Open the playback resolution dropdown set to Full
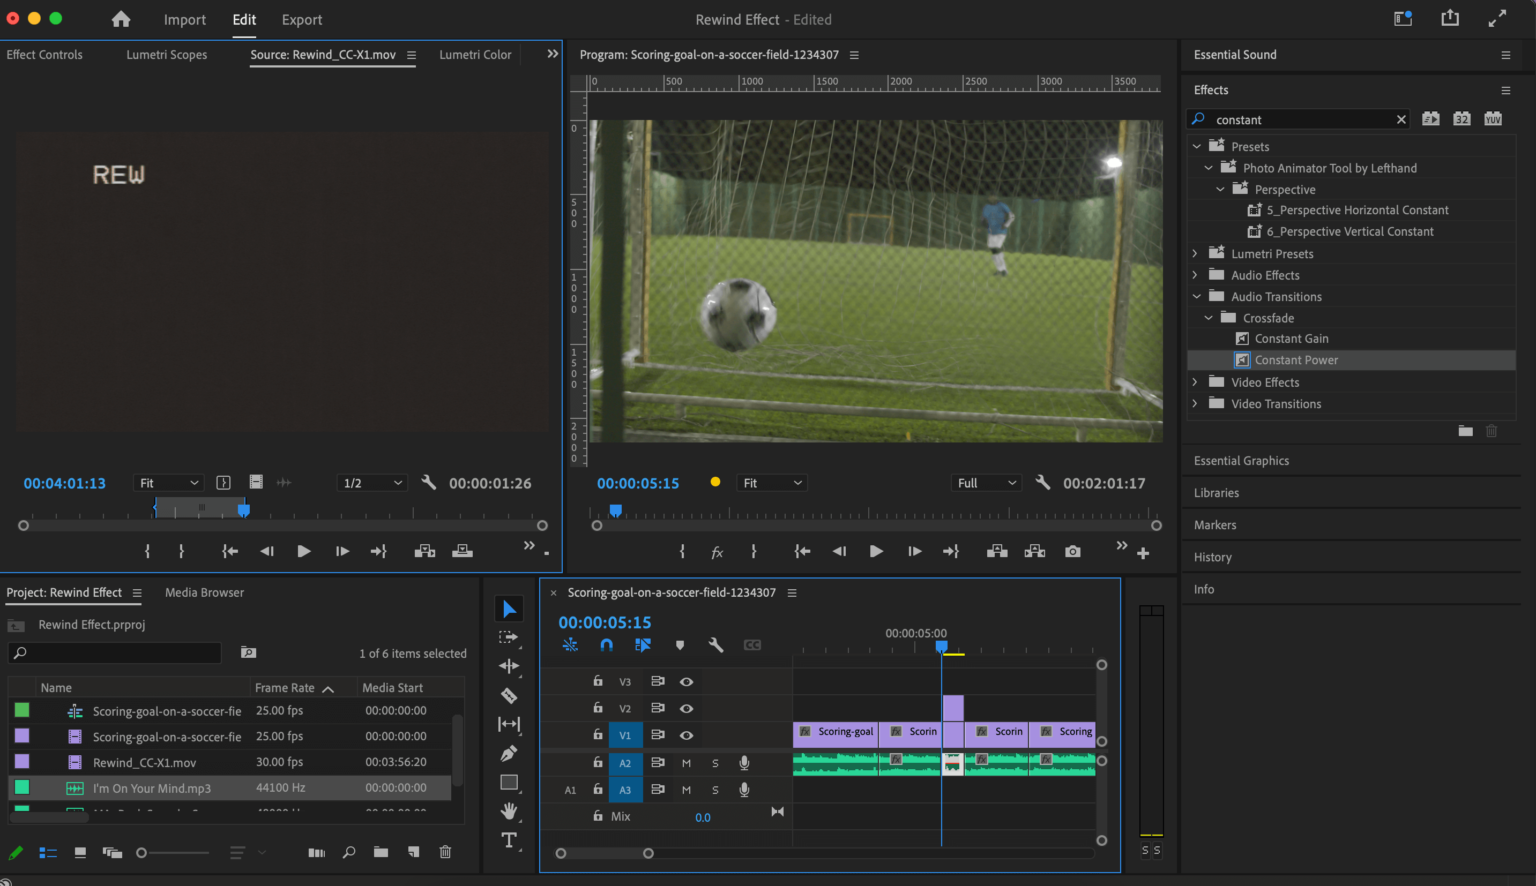This screenshot has height=886, width=1536. 985,482
